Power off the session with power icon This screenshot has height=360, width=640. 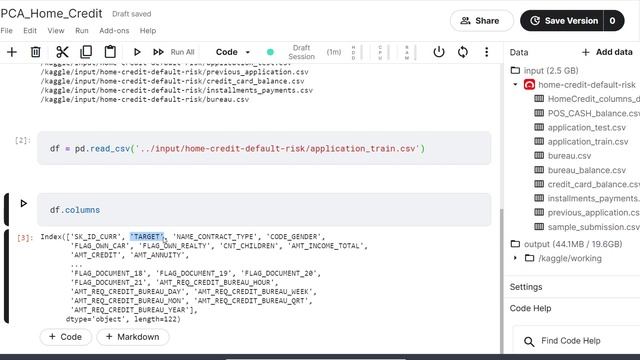(x=439, y=52)
